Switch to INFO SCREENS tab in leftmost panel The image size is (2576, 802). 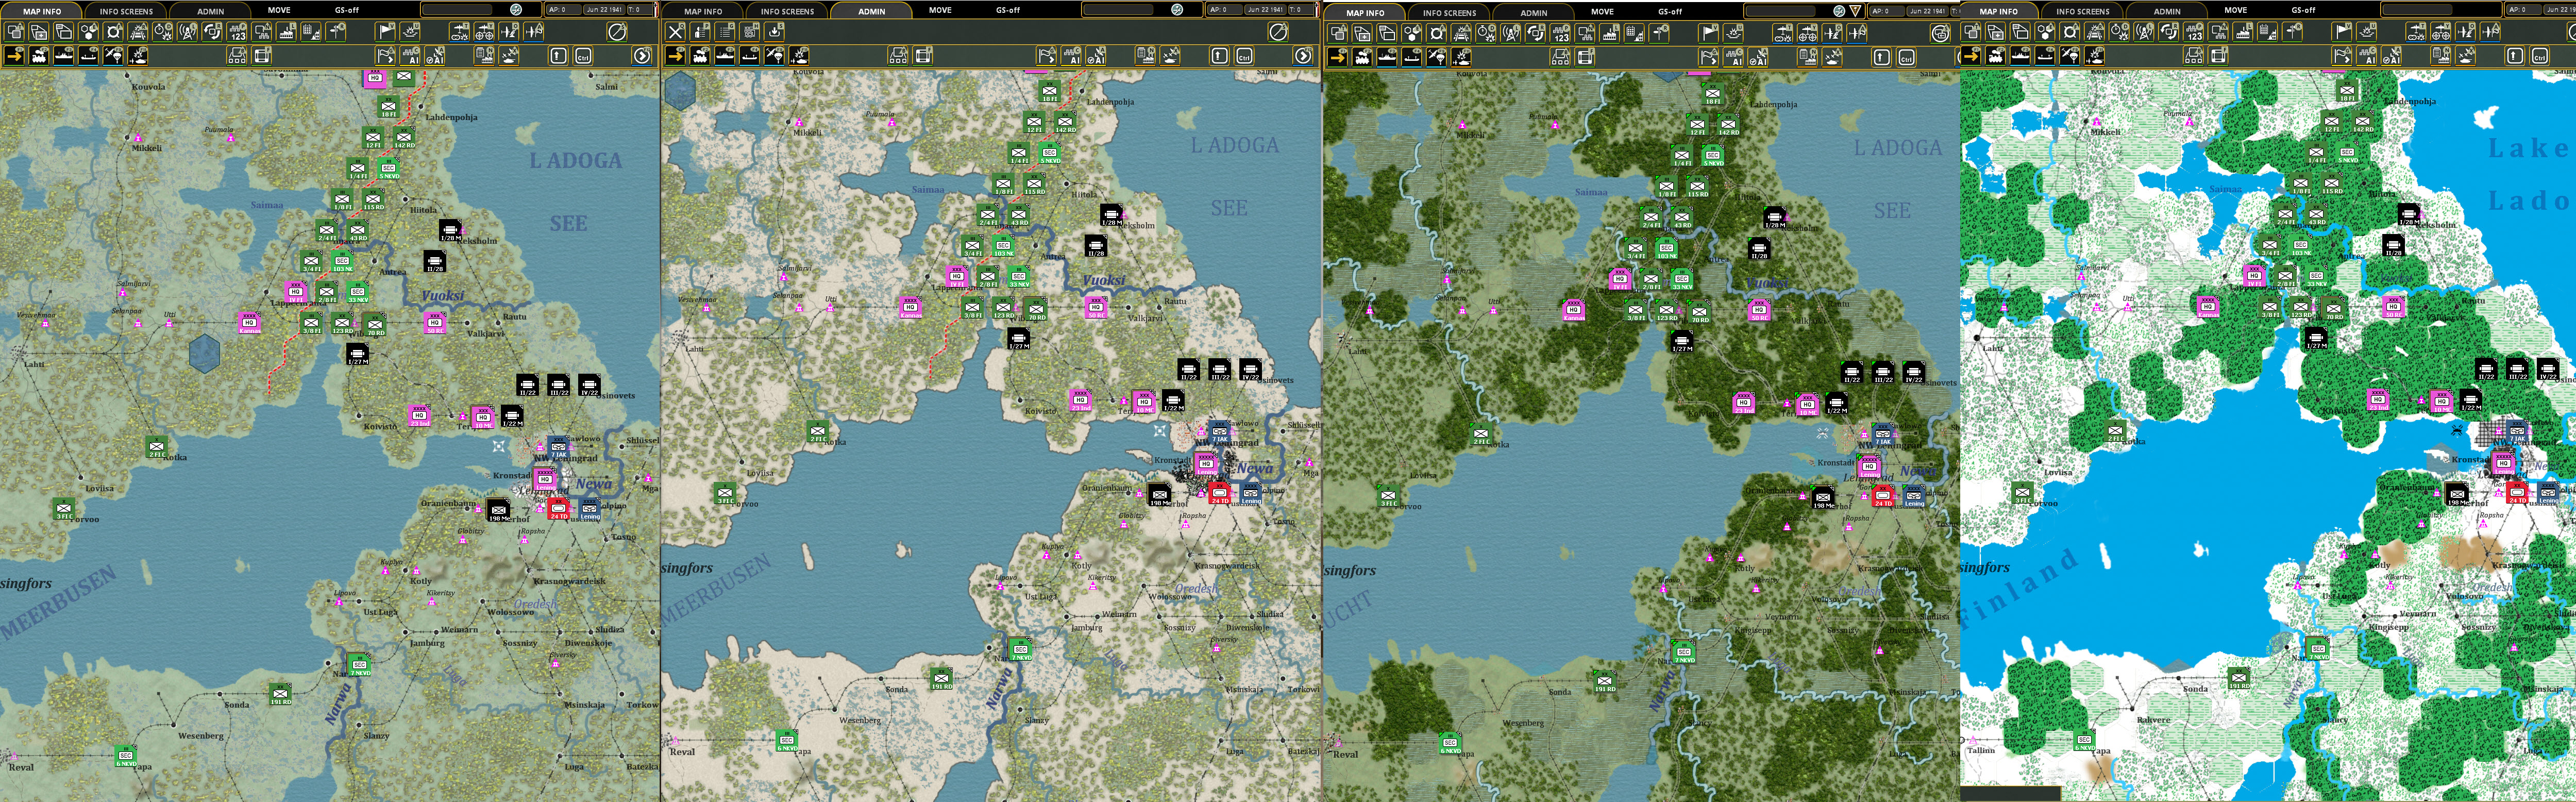[x=126, y=11]
